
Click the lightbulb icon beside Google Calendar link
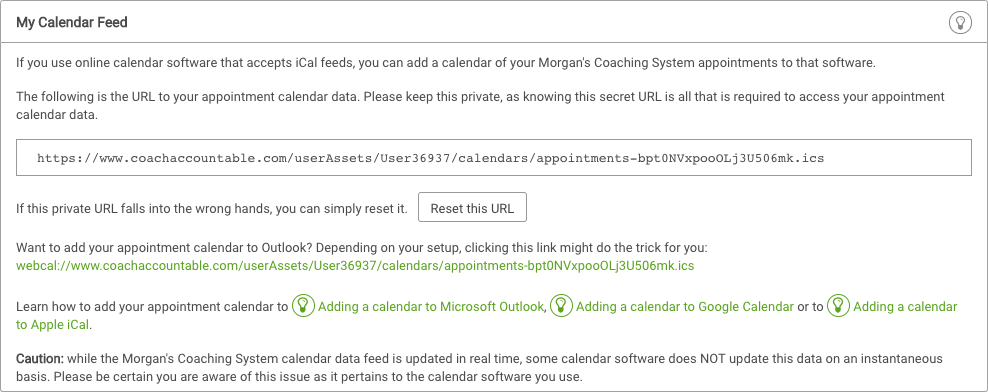[x=561, y=306]
